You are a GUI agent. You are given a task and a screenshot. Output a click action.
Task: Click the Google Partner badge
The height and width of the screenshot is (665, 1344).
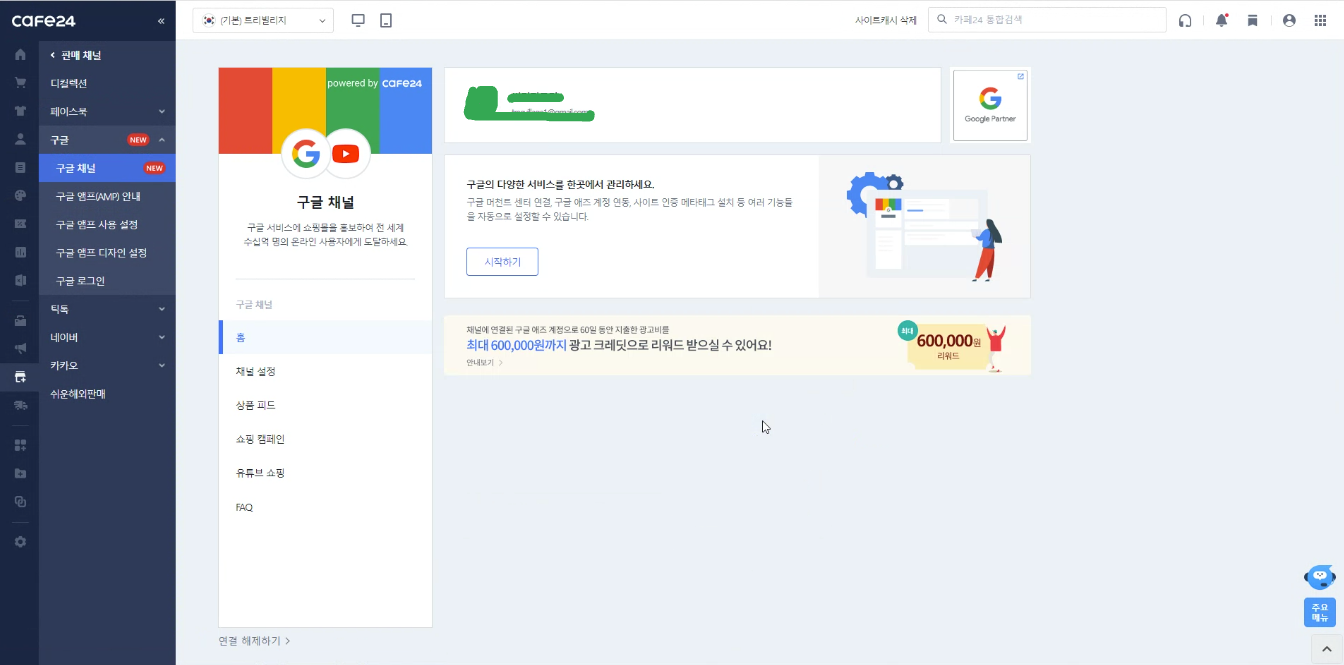tap(990, 105)
